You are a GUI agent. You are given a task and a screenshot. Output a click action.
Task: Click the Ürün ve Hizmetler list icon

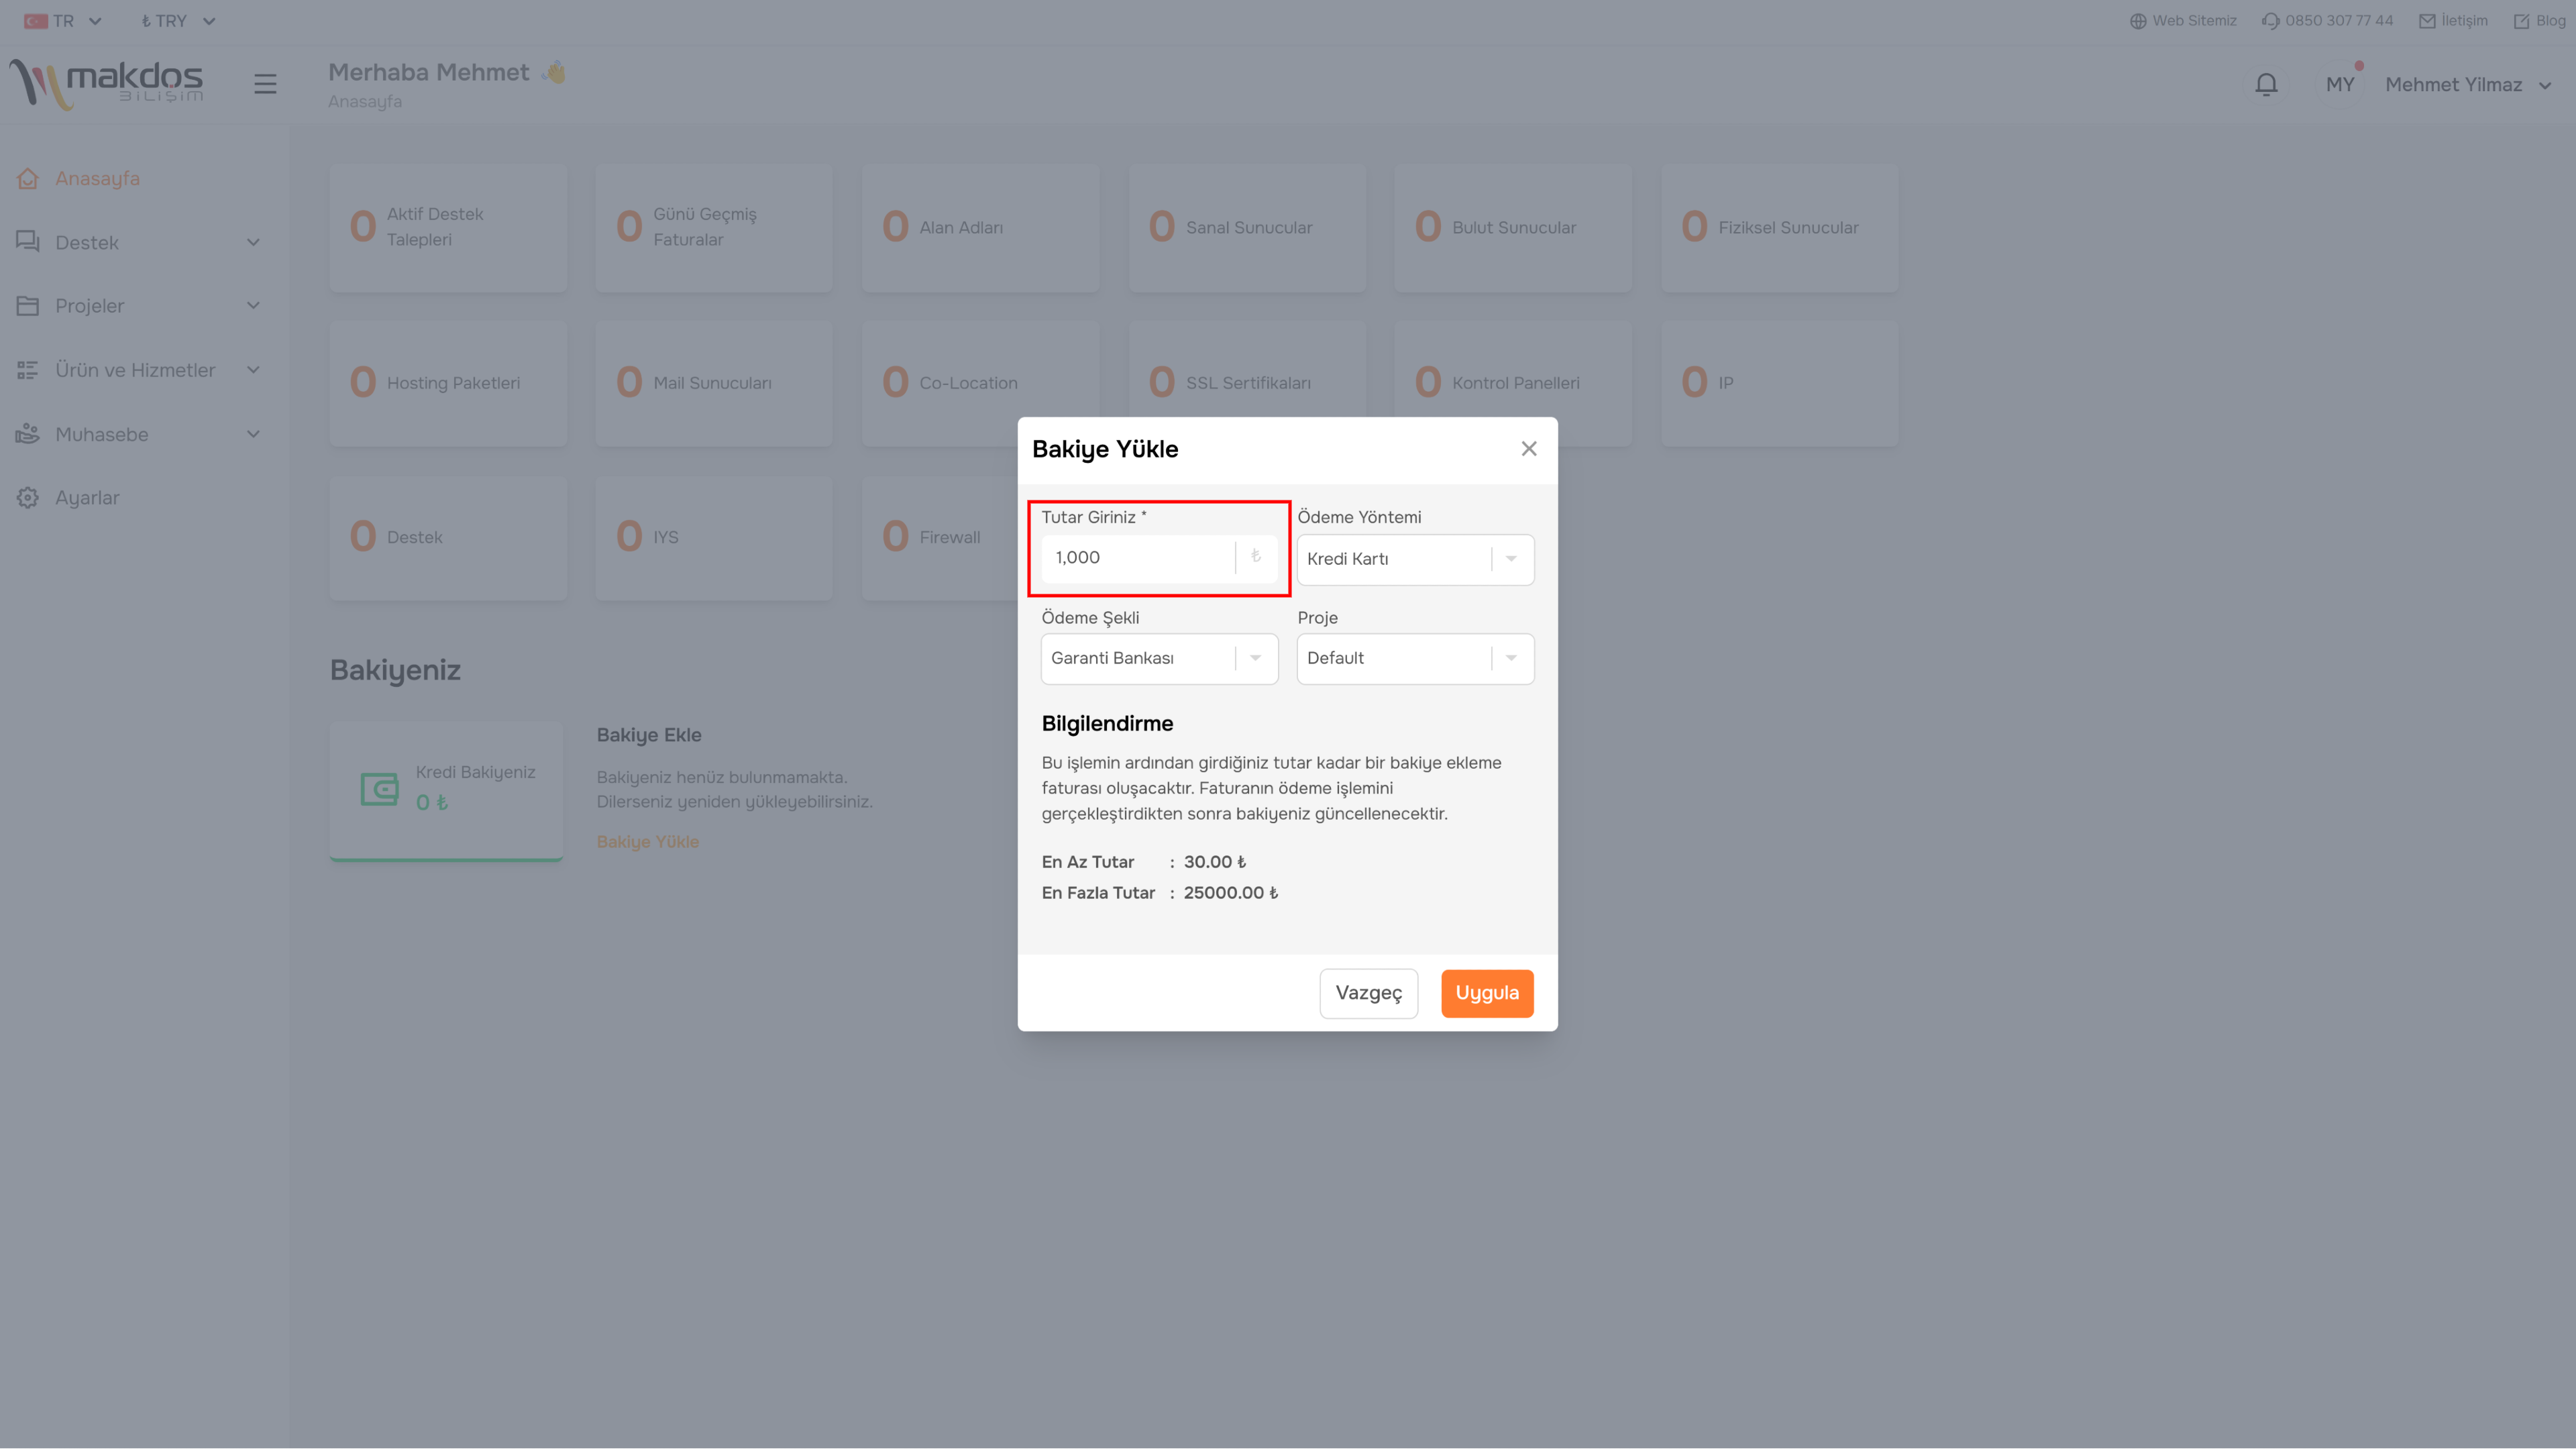tap(28, 370)
